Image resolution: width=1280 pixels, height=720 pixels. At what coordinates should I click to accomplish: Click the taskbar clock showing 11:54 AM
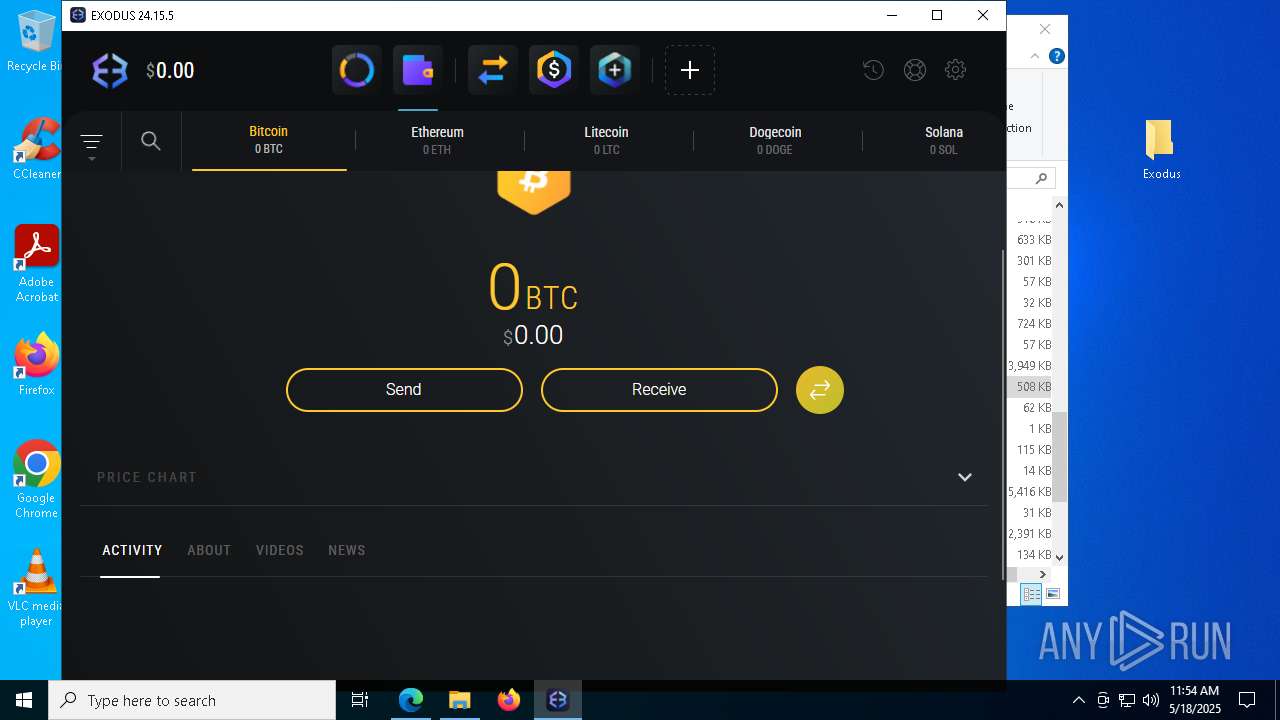click(x=1195, y=700)
